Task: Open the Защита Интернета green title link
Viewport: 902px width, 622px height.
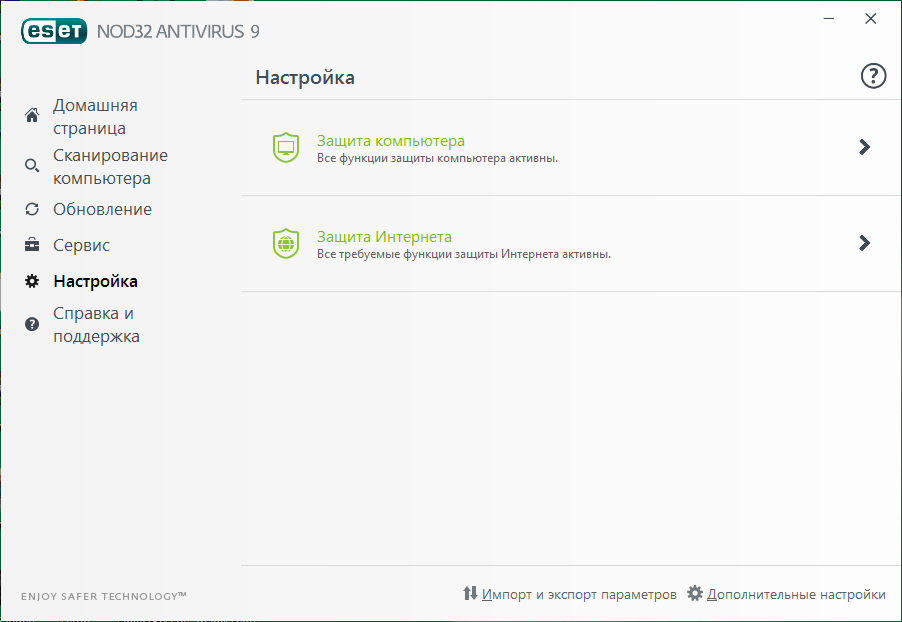Action: coord(384,237)
